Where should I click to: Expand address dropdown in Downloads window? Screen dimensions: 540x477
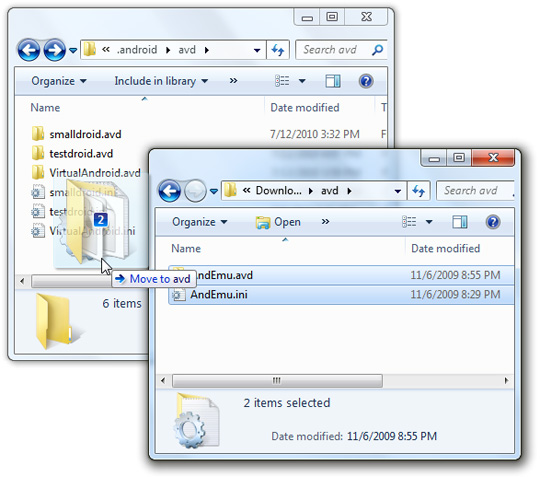pyautogui.click(x=397, y=191)
